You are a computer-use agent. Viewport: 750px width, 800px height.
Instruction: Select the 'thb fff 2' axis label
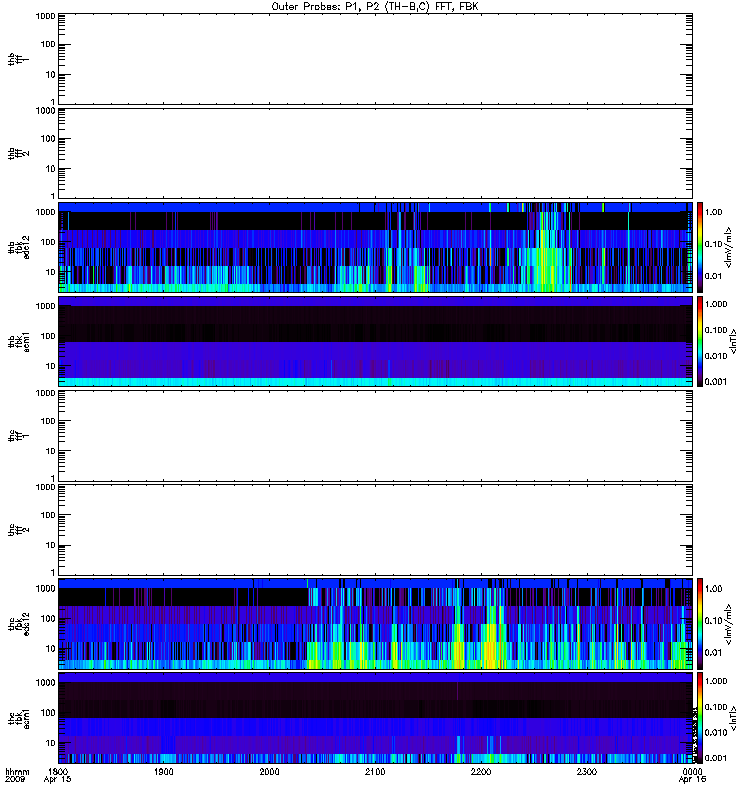19,154
